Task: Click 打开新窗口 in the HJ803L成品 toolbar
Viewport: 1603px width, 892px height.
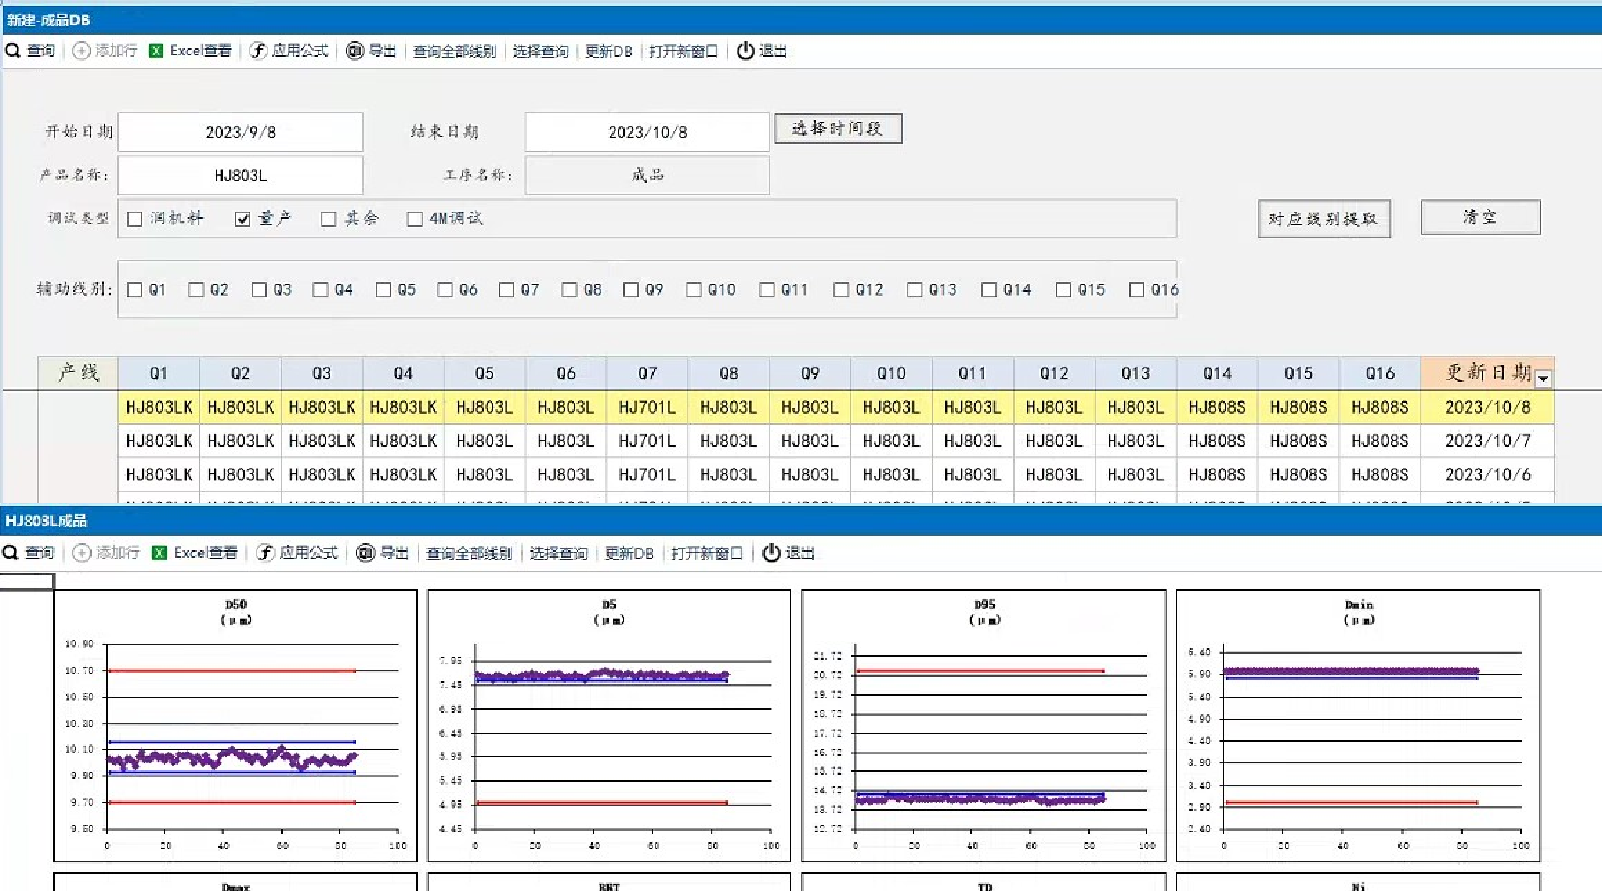Action: click(x=707, y=553)
